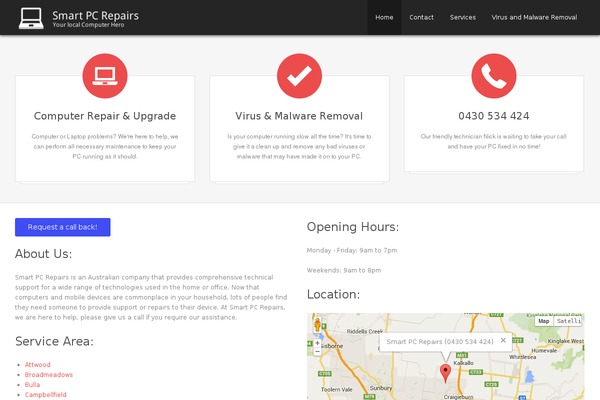Click the Riddells Creek map label
Image resolution: width=600 pixels, height=400 pixels.
pos(365,331)
